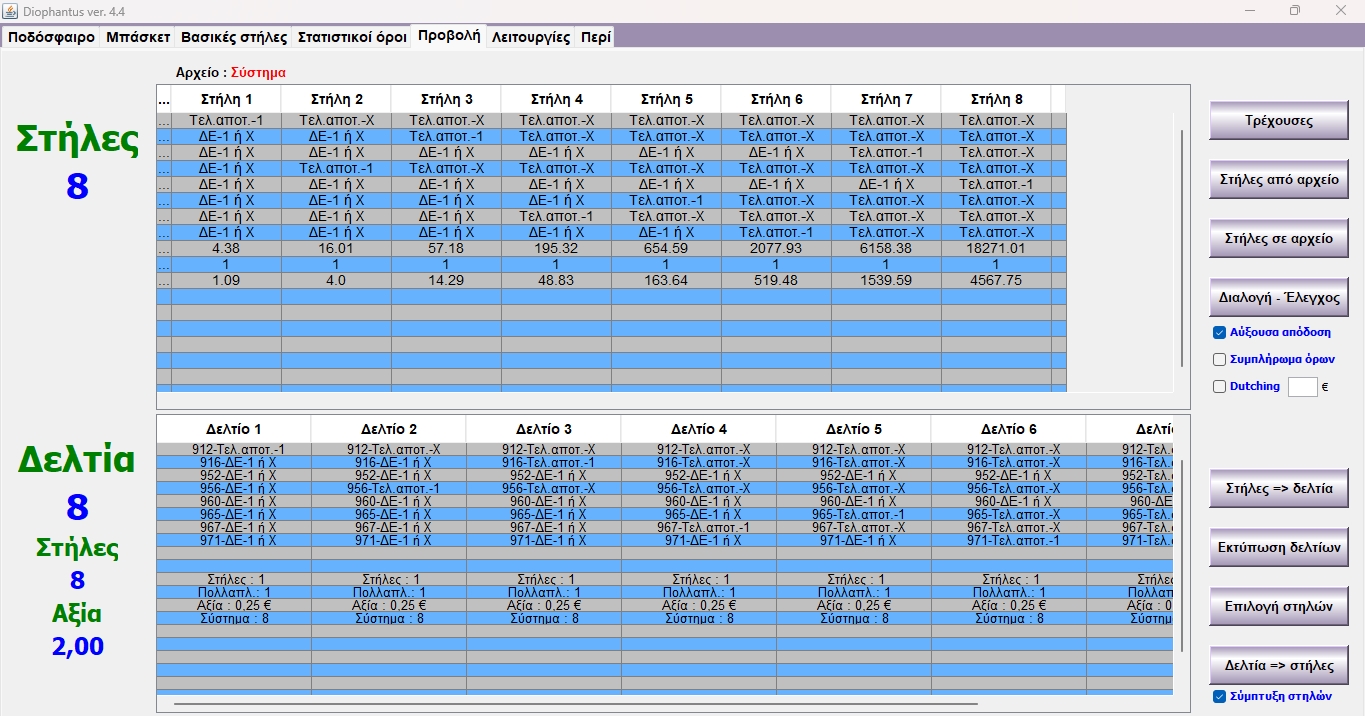Click the Στήλη 7 column header
Viewport: 1365px width, 716px height.
click(886, 99)
